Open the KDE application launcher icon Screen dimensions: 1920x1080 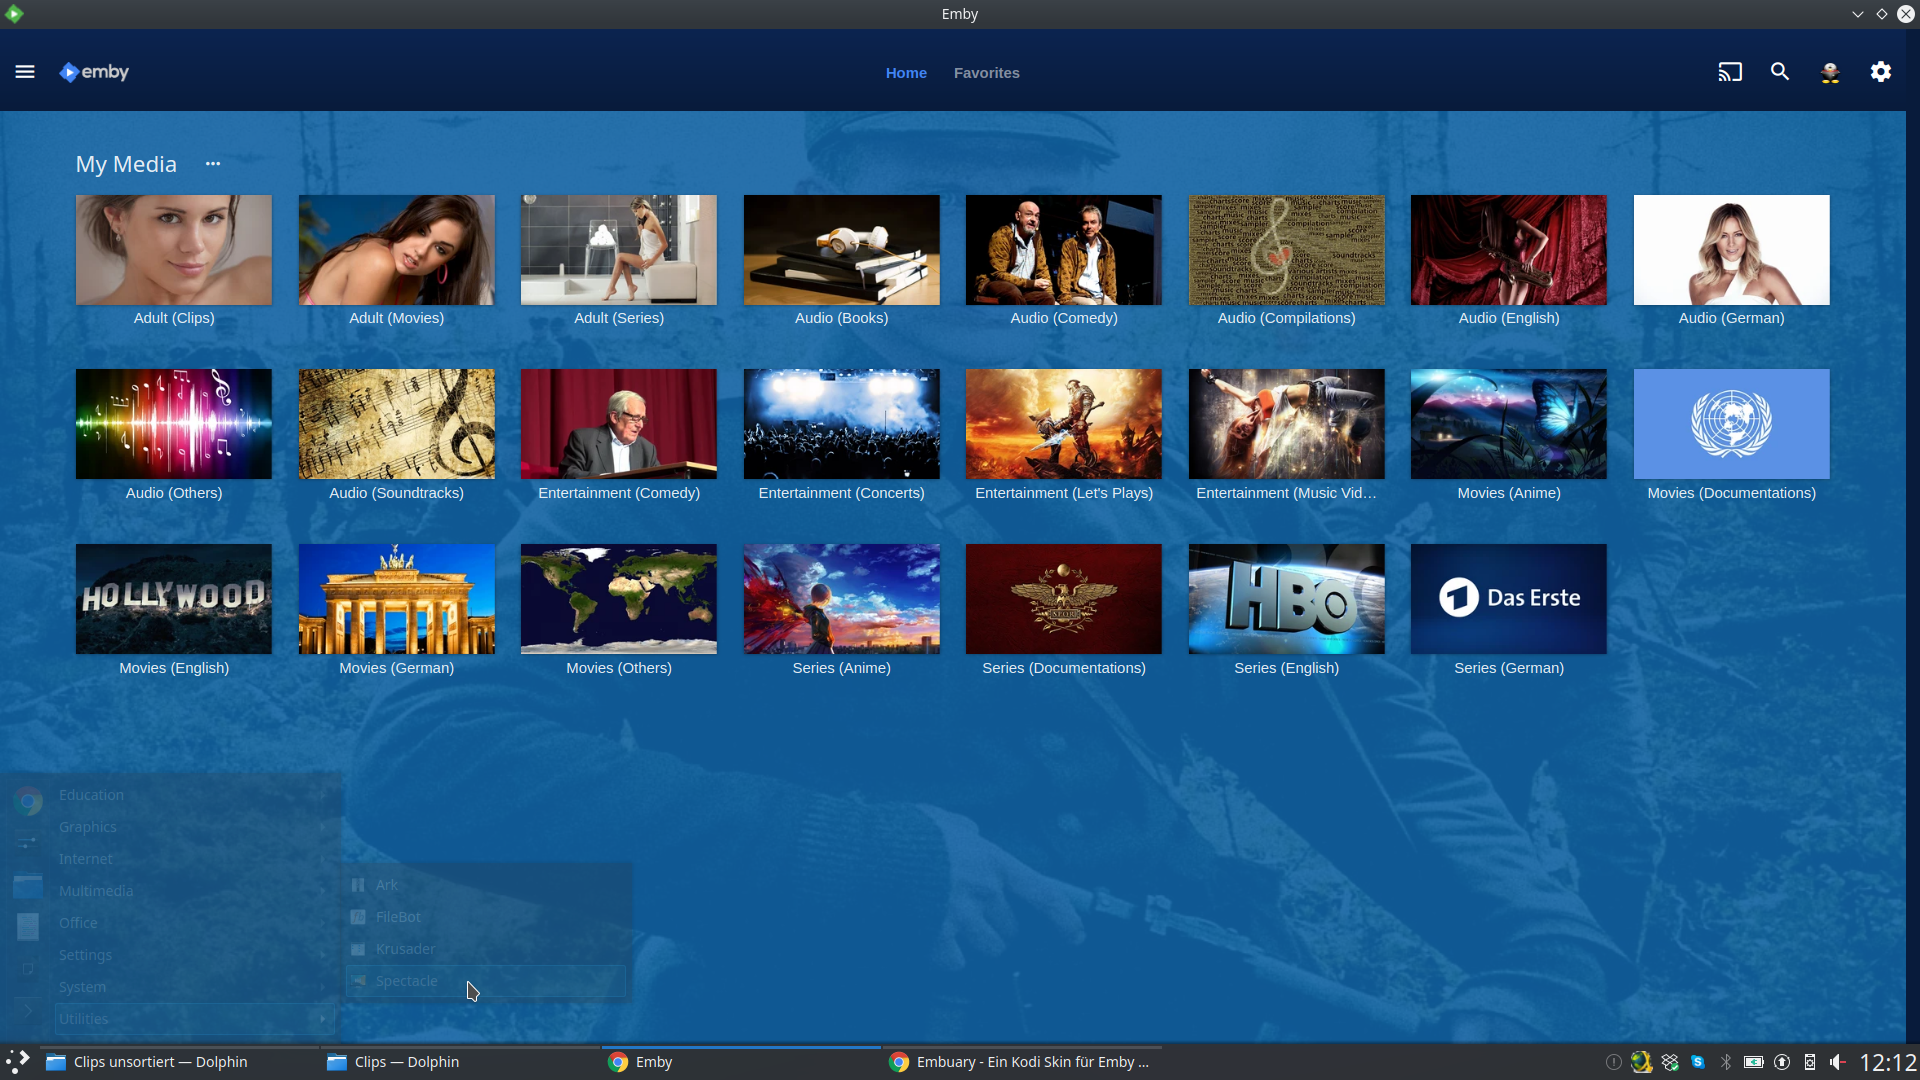pos(18,1061)
